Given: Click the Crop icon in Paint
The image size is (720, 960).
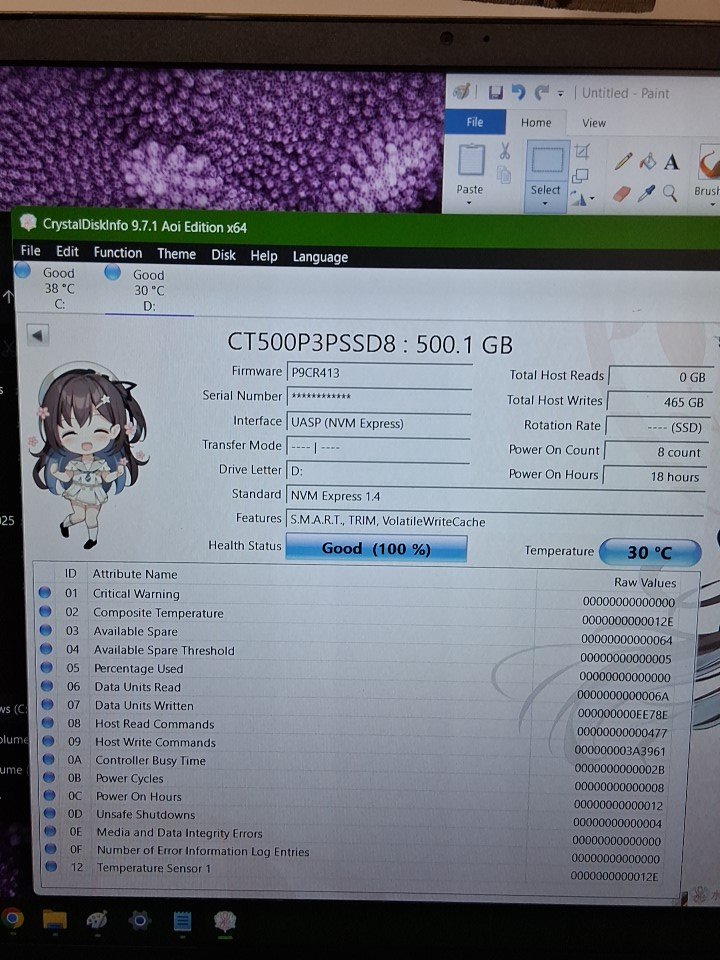Looking at the screenshot, I should pos(582,151).
